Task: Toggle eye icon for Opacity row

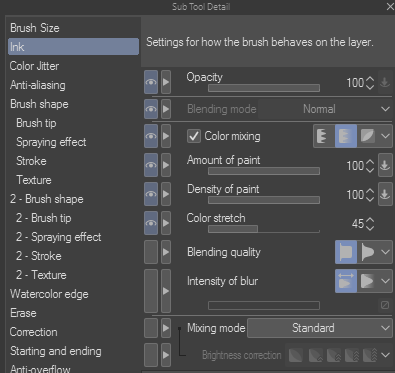Action: coord(151,82)
